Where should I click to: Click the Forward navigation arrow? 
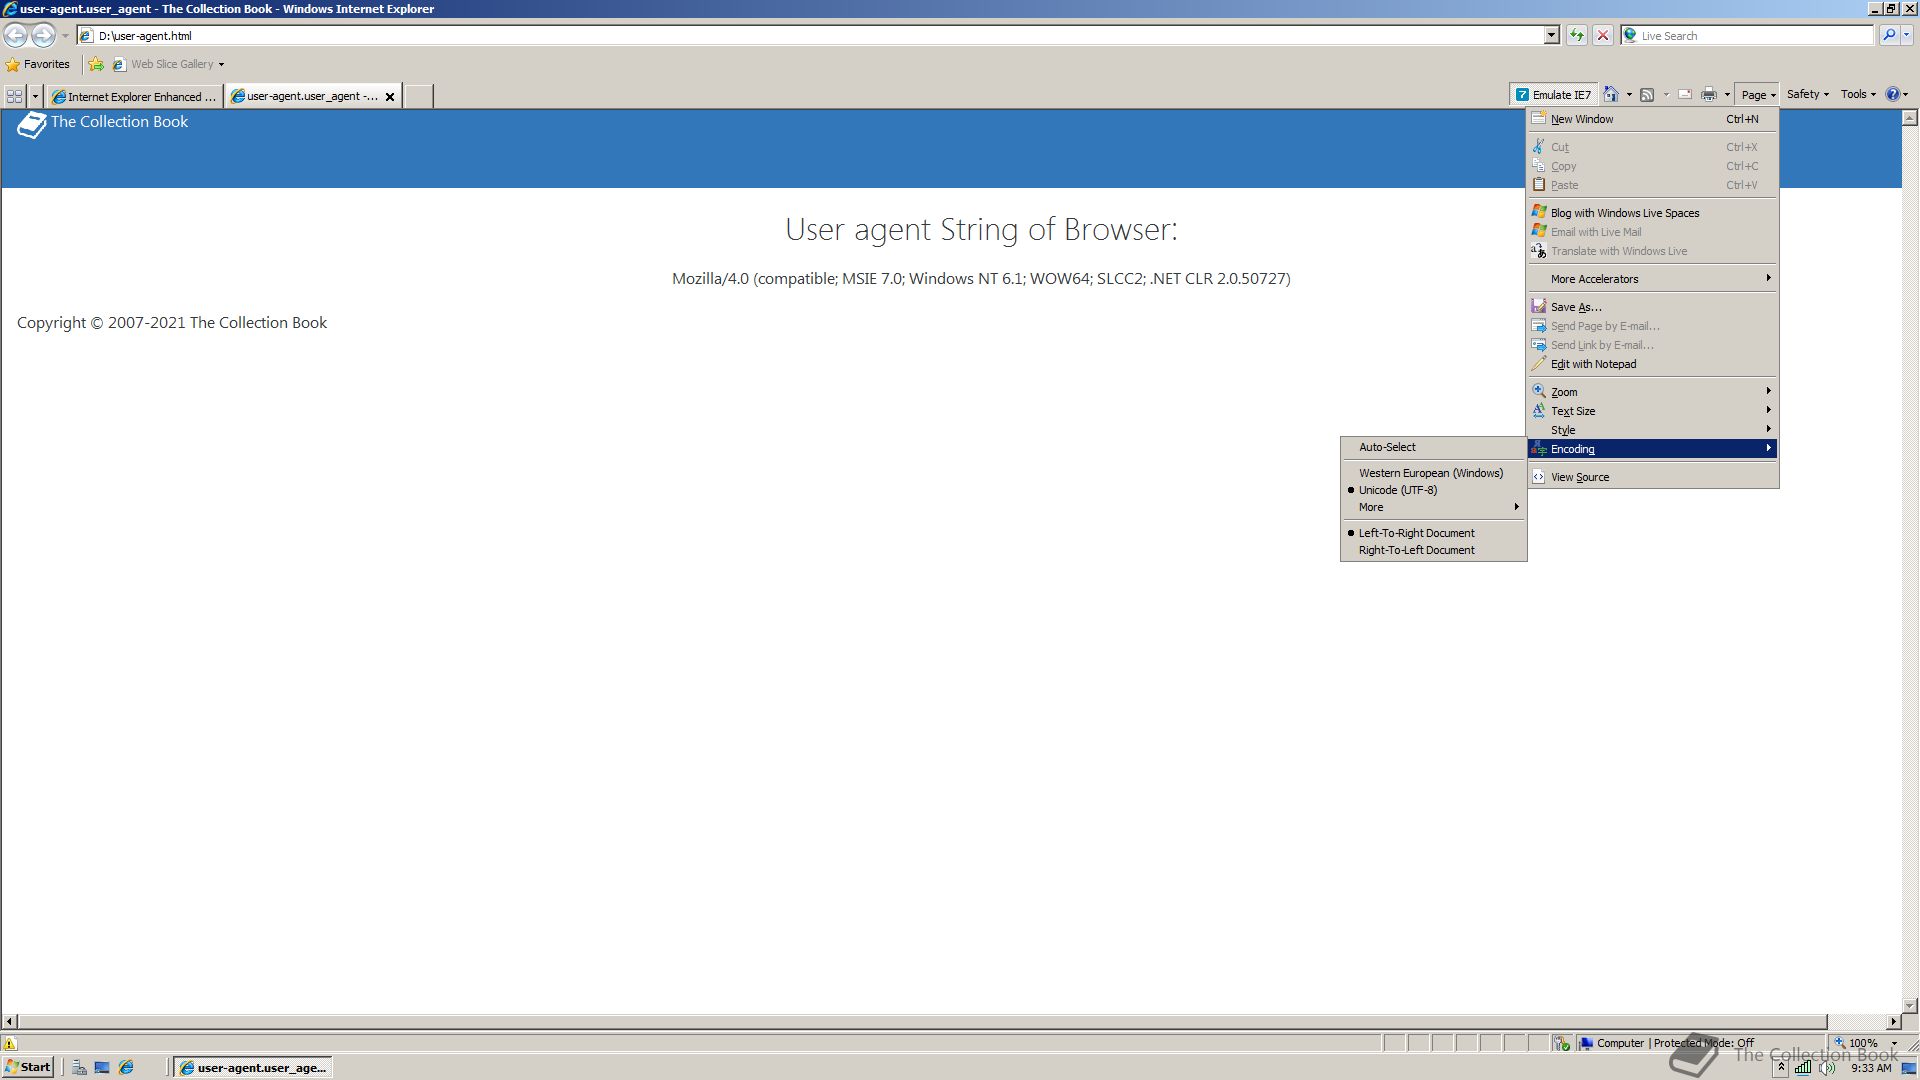43,35
